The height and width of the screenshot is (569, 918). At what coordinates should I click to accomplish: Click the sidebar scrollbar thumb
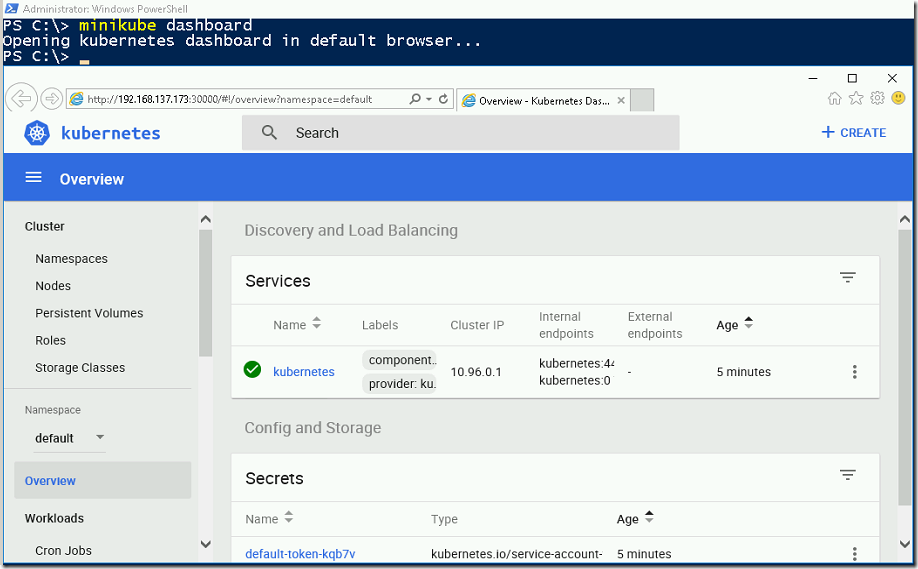205,293
